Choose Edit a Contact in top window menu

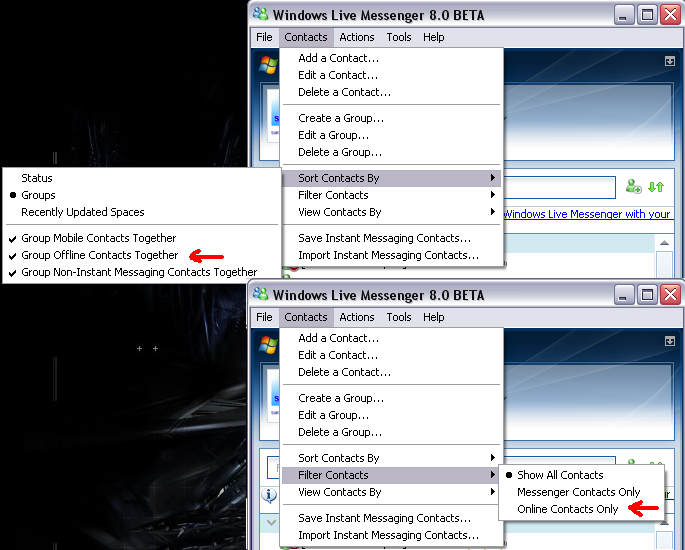pos(391,75)
